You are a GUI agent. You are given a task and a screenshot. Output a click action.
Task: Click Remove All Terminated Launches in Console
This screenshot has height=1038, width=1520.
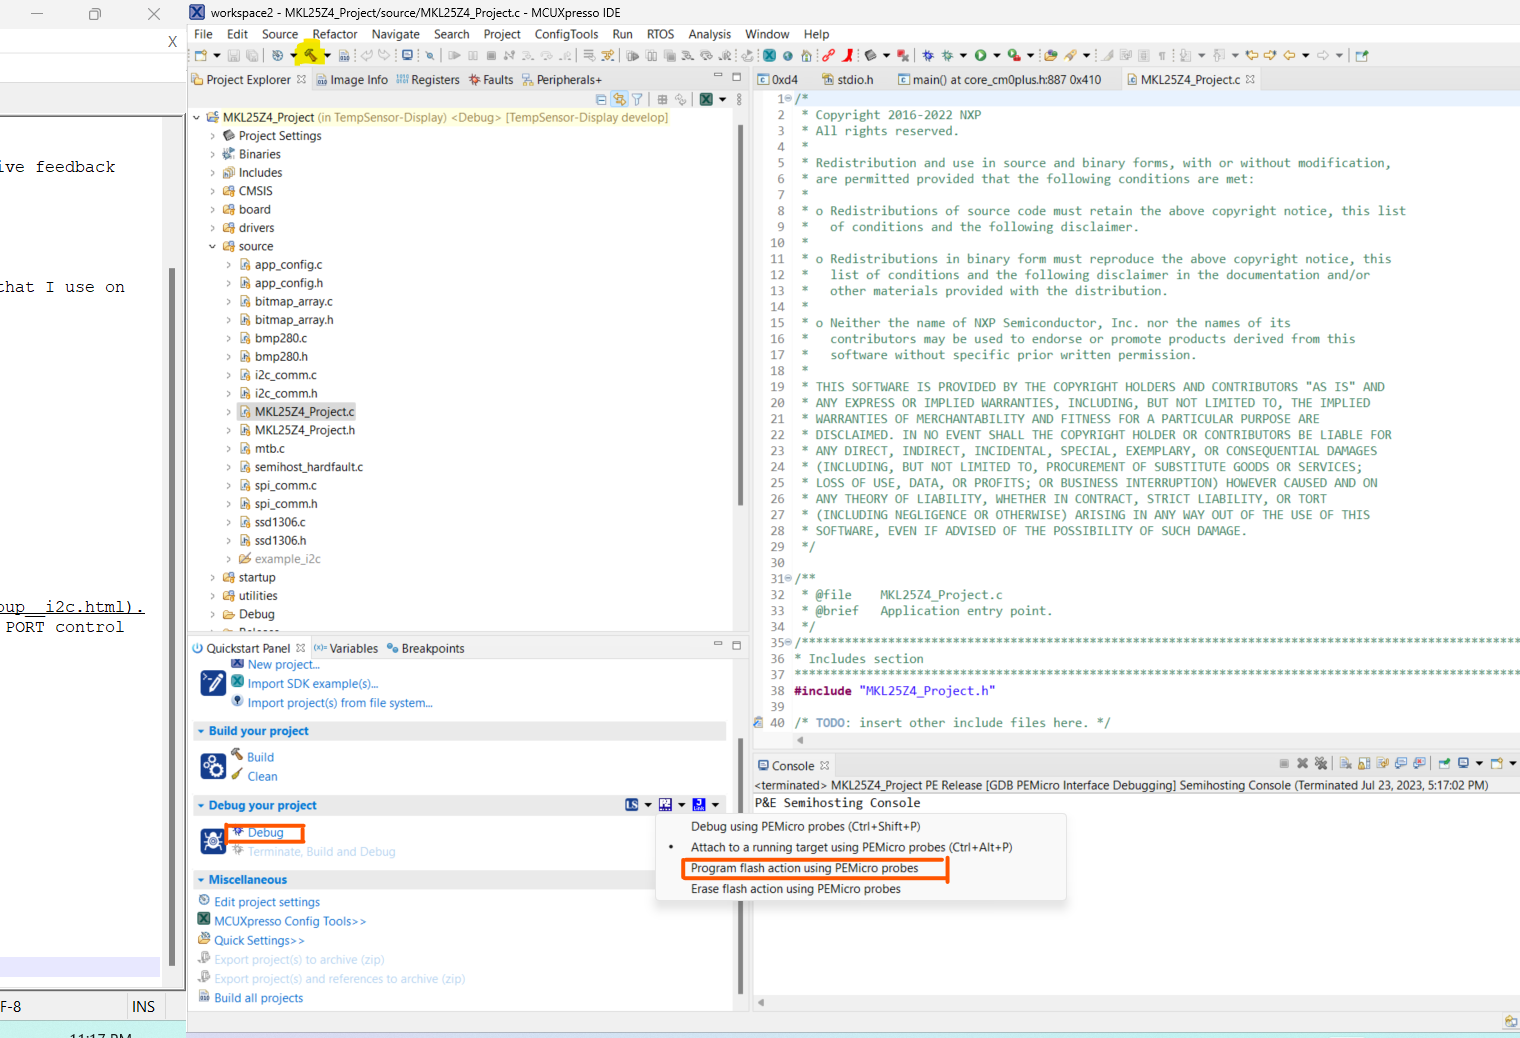(x=1321, y=763)
